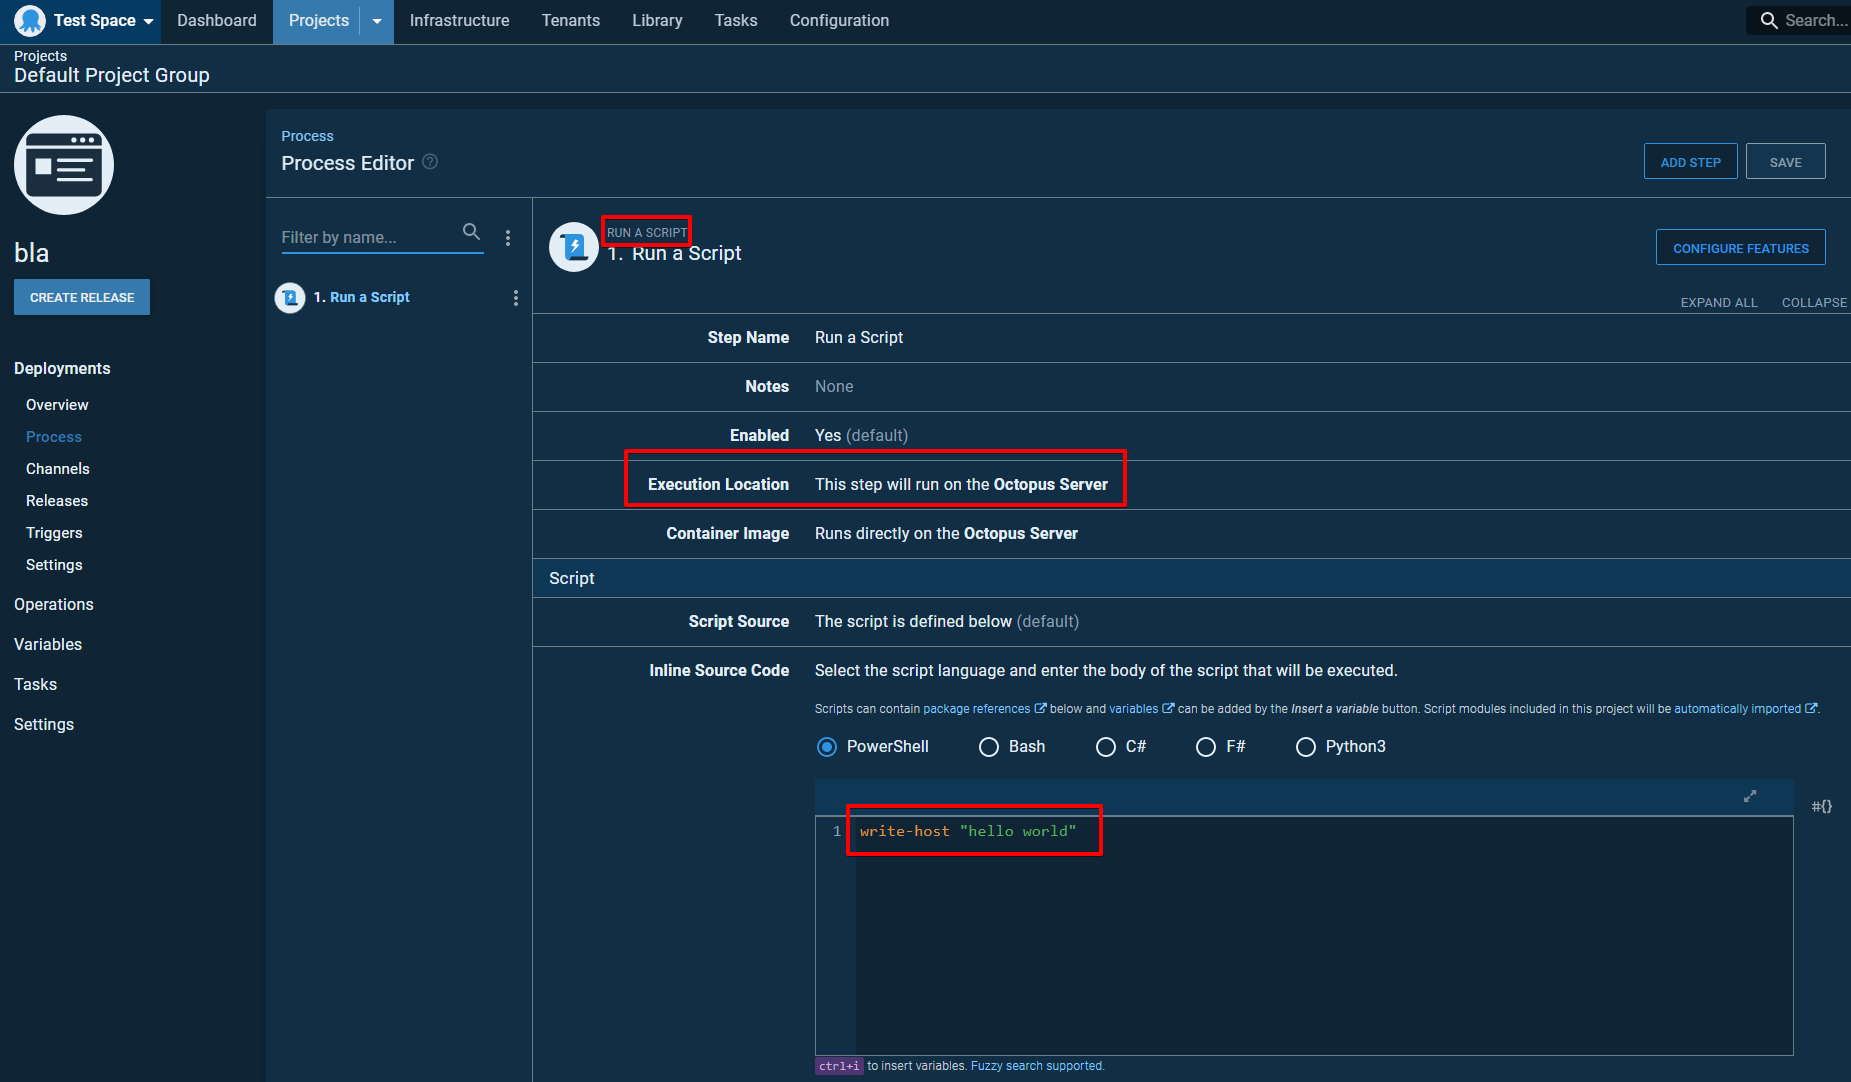Click Configure Features button
1851x1082 pixels.
[x=1740, y=248]
